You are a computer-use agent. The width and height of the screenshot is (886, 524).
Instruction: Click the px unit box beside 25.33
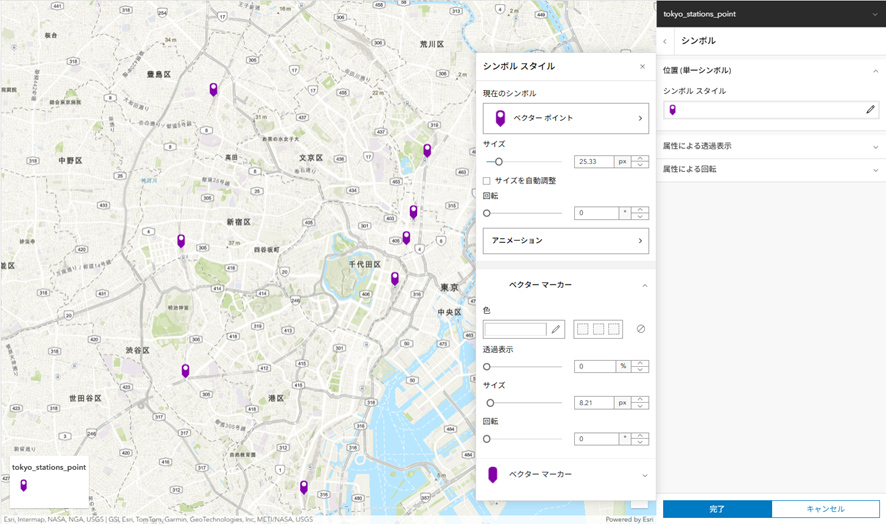click(622, 162)
